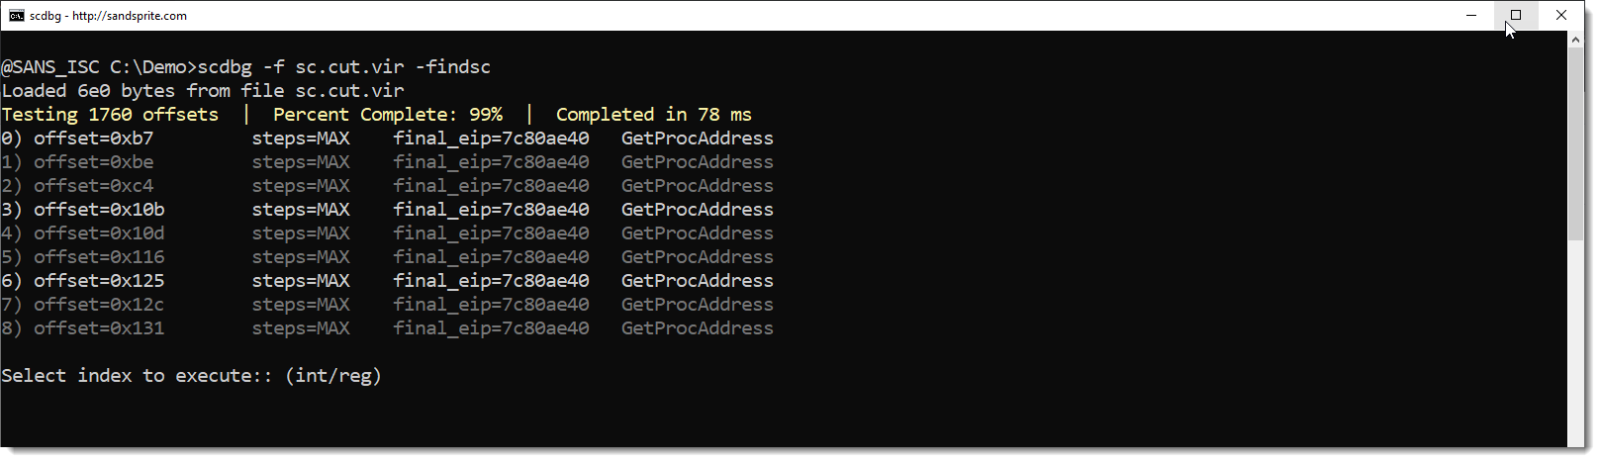Click the result line with offset=0x116
This screenshot has width=1600, height=462.
pyautogui.click(x=387, y=257)
